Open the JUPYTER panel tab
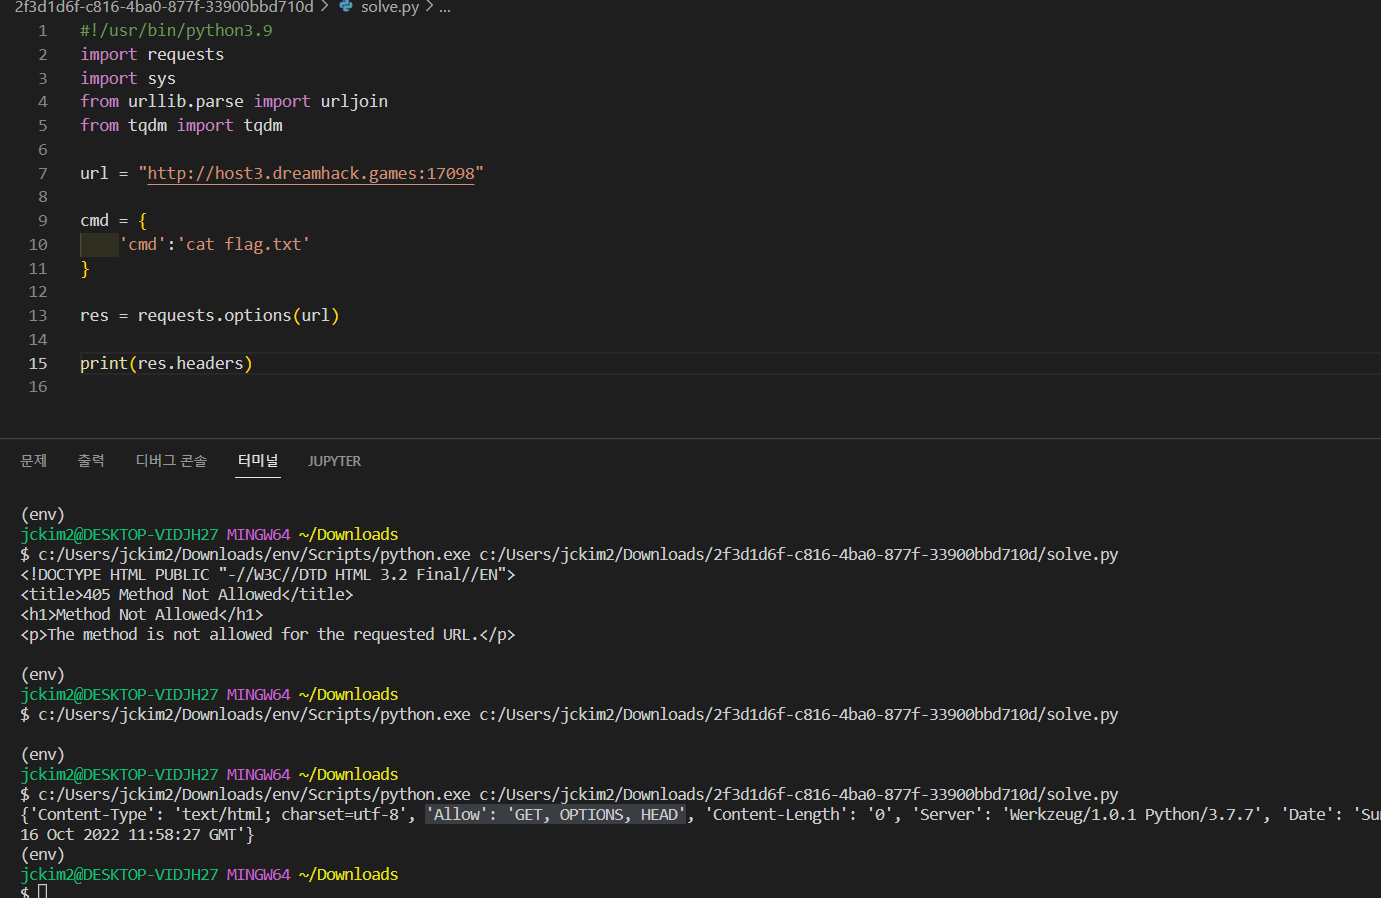 [x=334, y=461]
